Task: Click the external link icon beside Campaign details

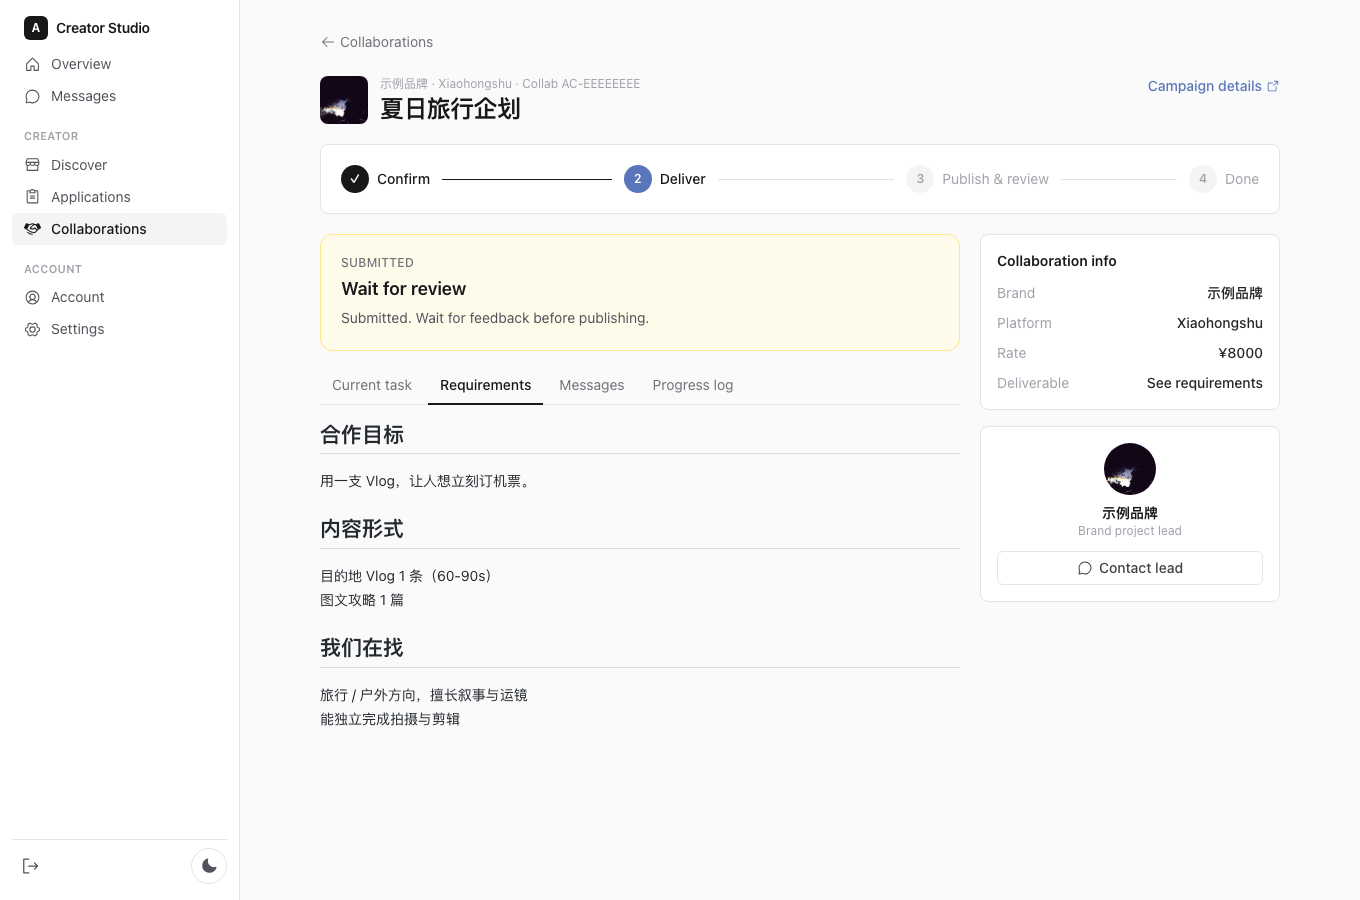Action: coord(1273,86)
